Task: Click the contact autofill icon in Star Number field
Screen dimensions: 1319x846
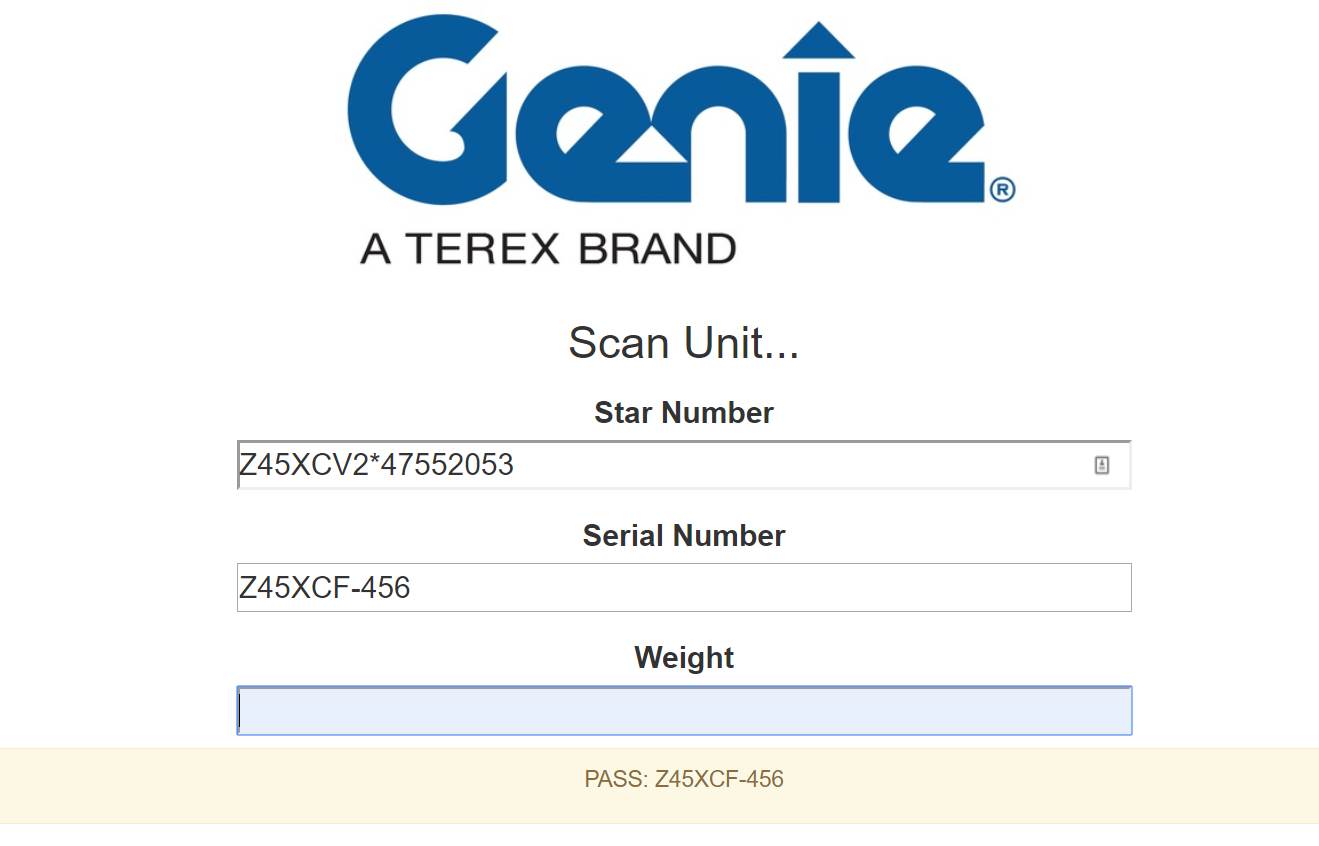Action: [1102, 465]
